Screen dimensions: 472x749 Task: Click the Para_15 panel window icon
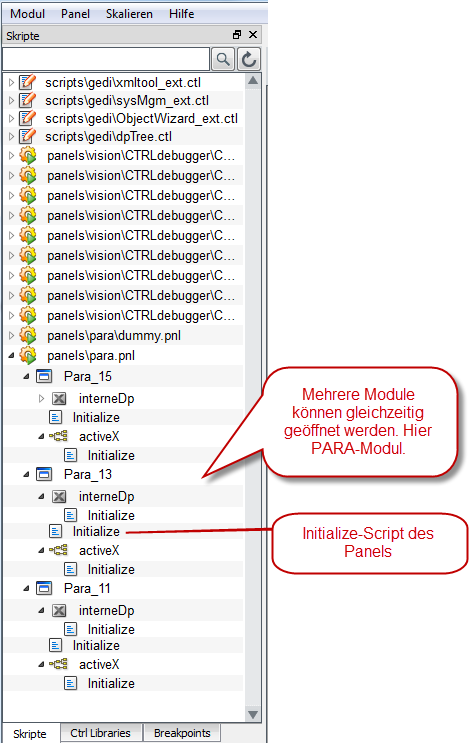(x=44, y=376)
